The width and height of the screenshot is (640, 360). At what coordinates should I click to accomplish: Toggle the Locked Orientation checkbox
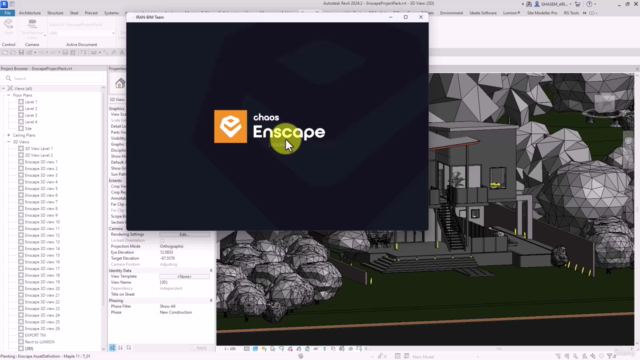[x=162, y=240]
